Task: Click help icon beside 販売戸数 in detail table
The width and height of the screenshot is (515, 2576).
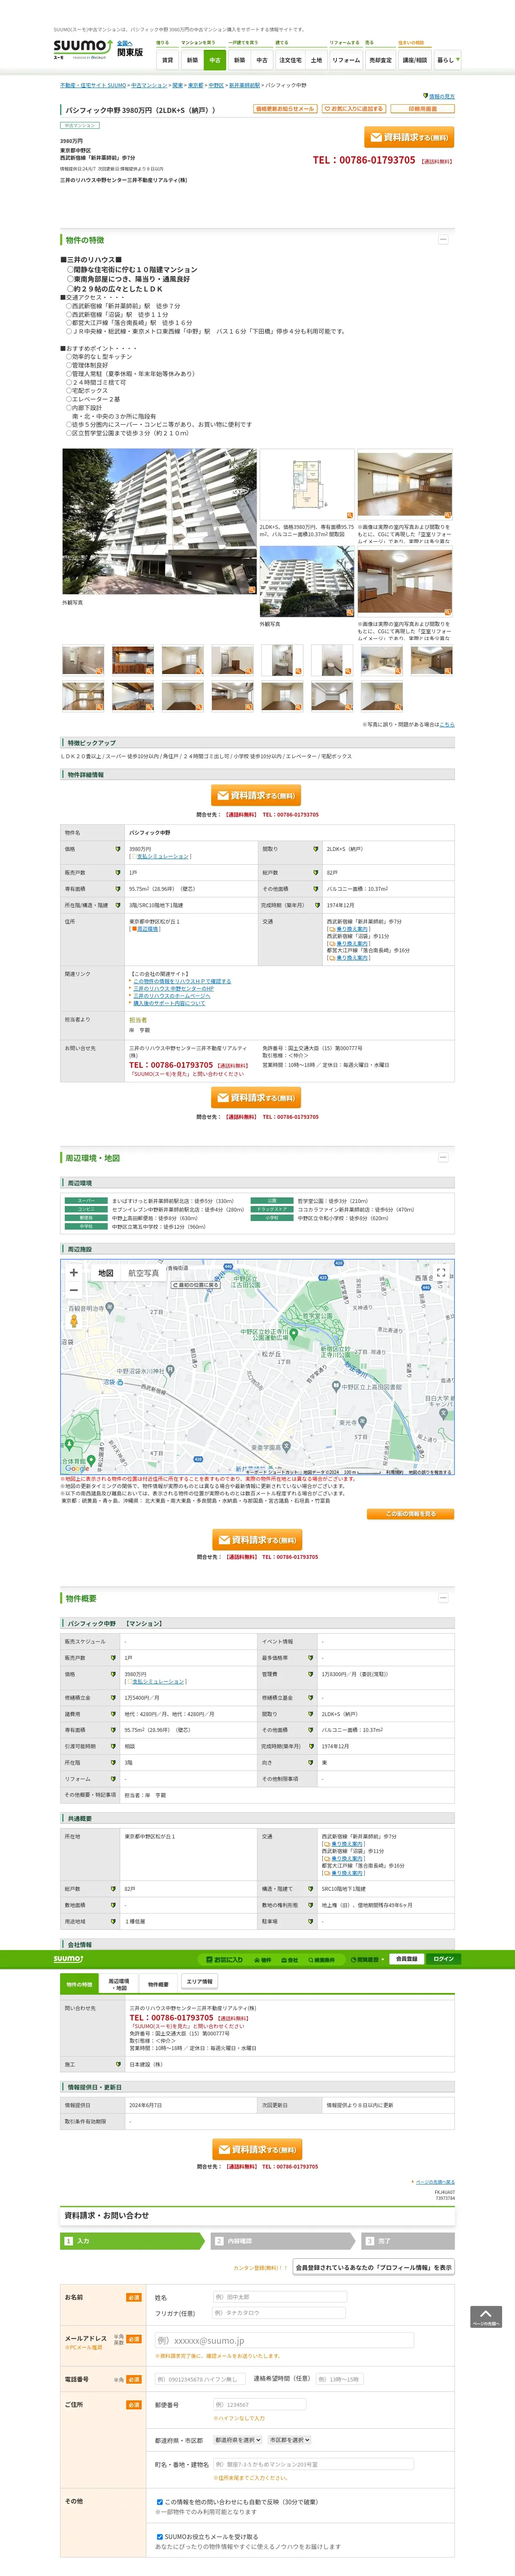Action: (x=118, y=873)
